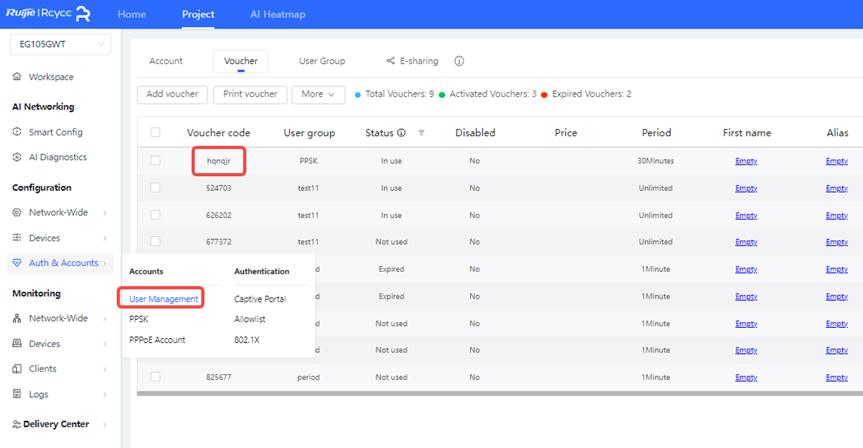
Task: Choose Captive Portal under Authentication
Action: (259, 299)
